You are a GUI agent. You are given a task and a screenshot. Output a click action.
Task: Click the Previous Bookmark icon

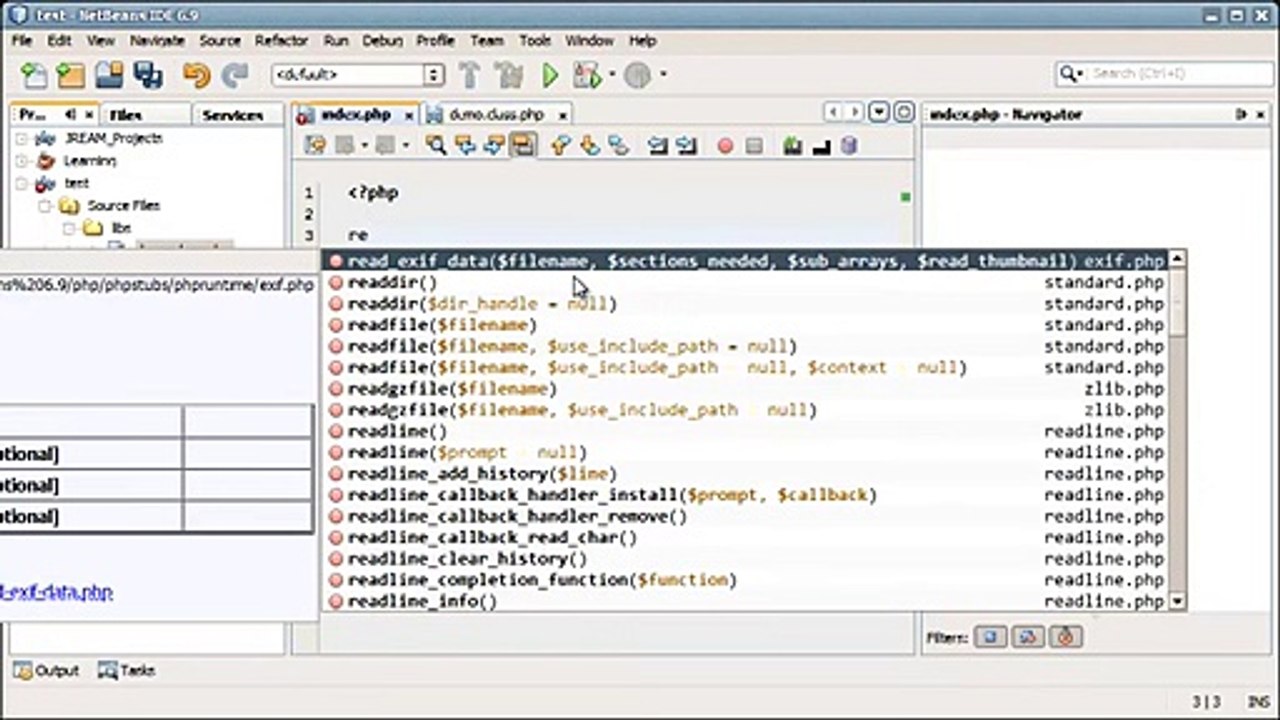560,146
